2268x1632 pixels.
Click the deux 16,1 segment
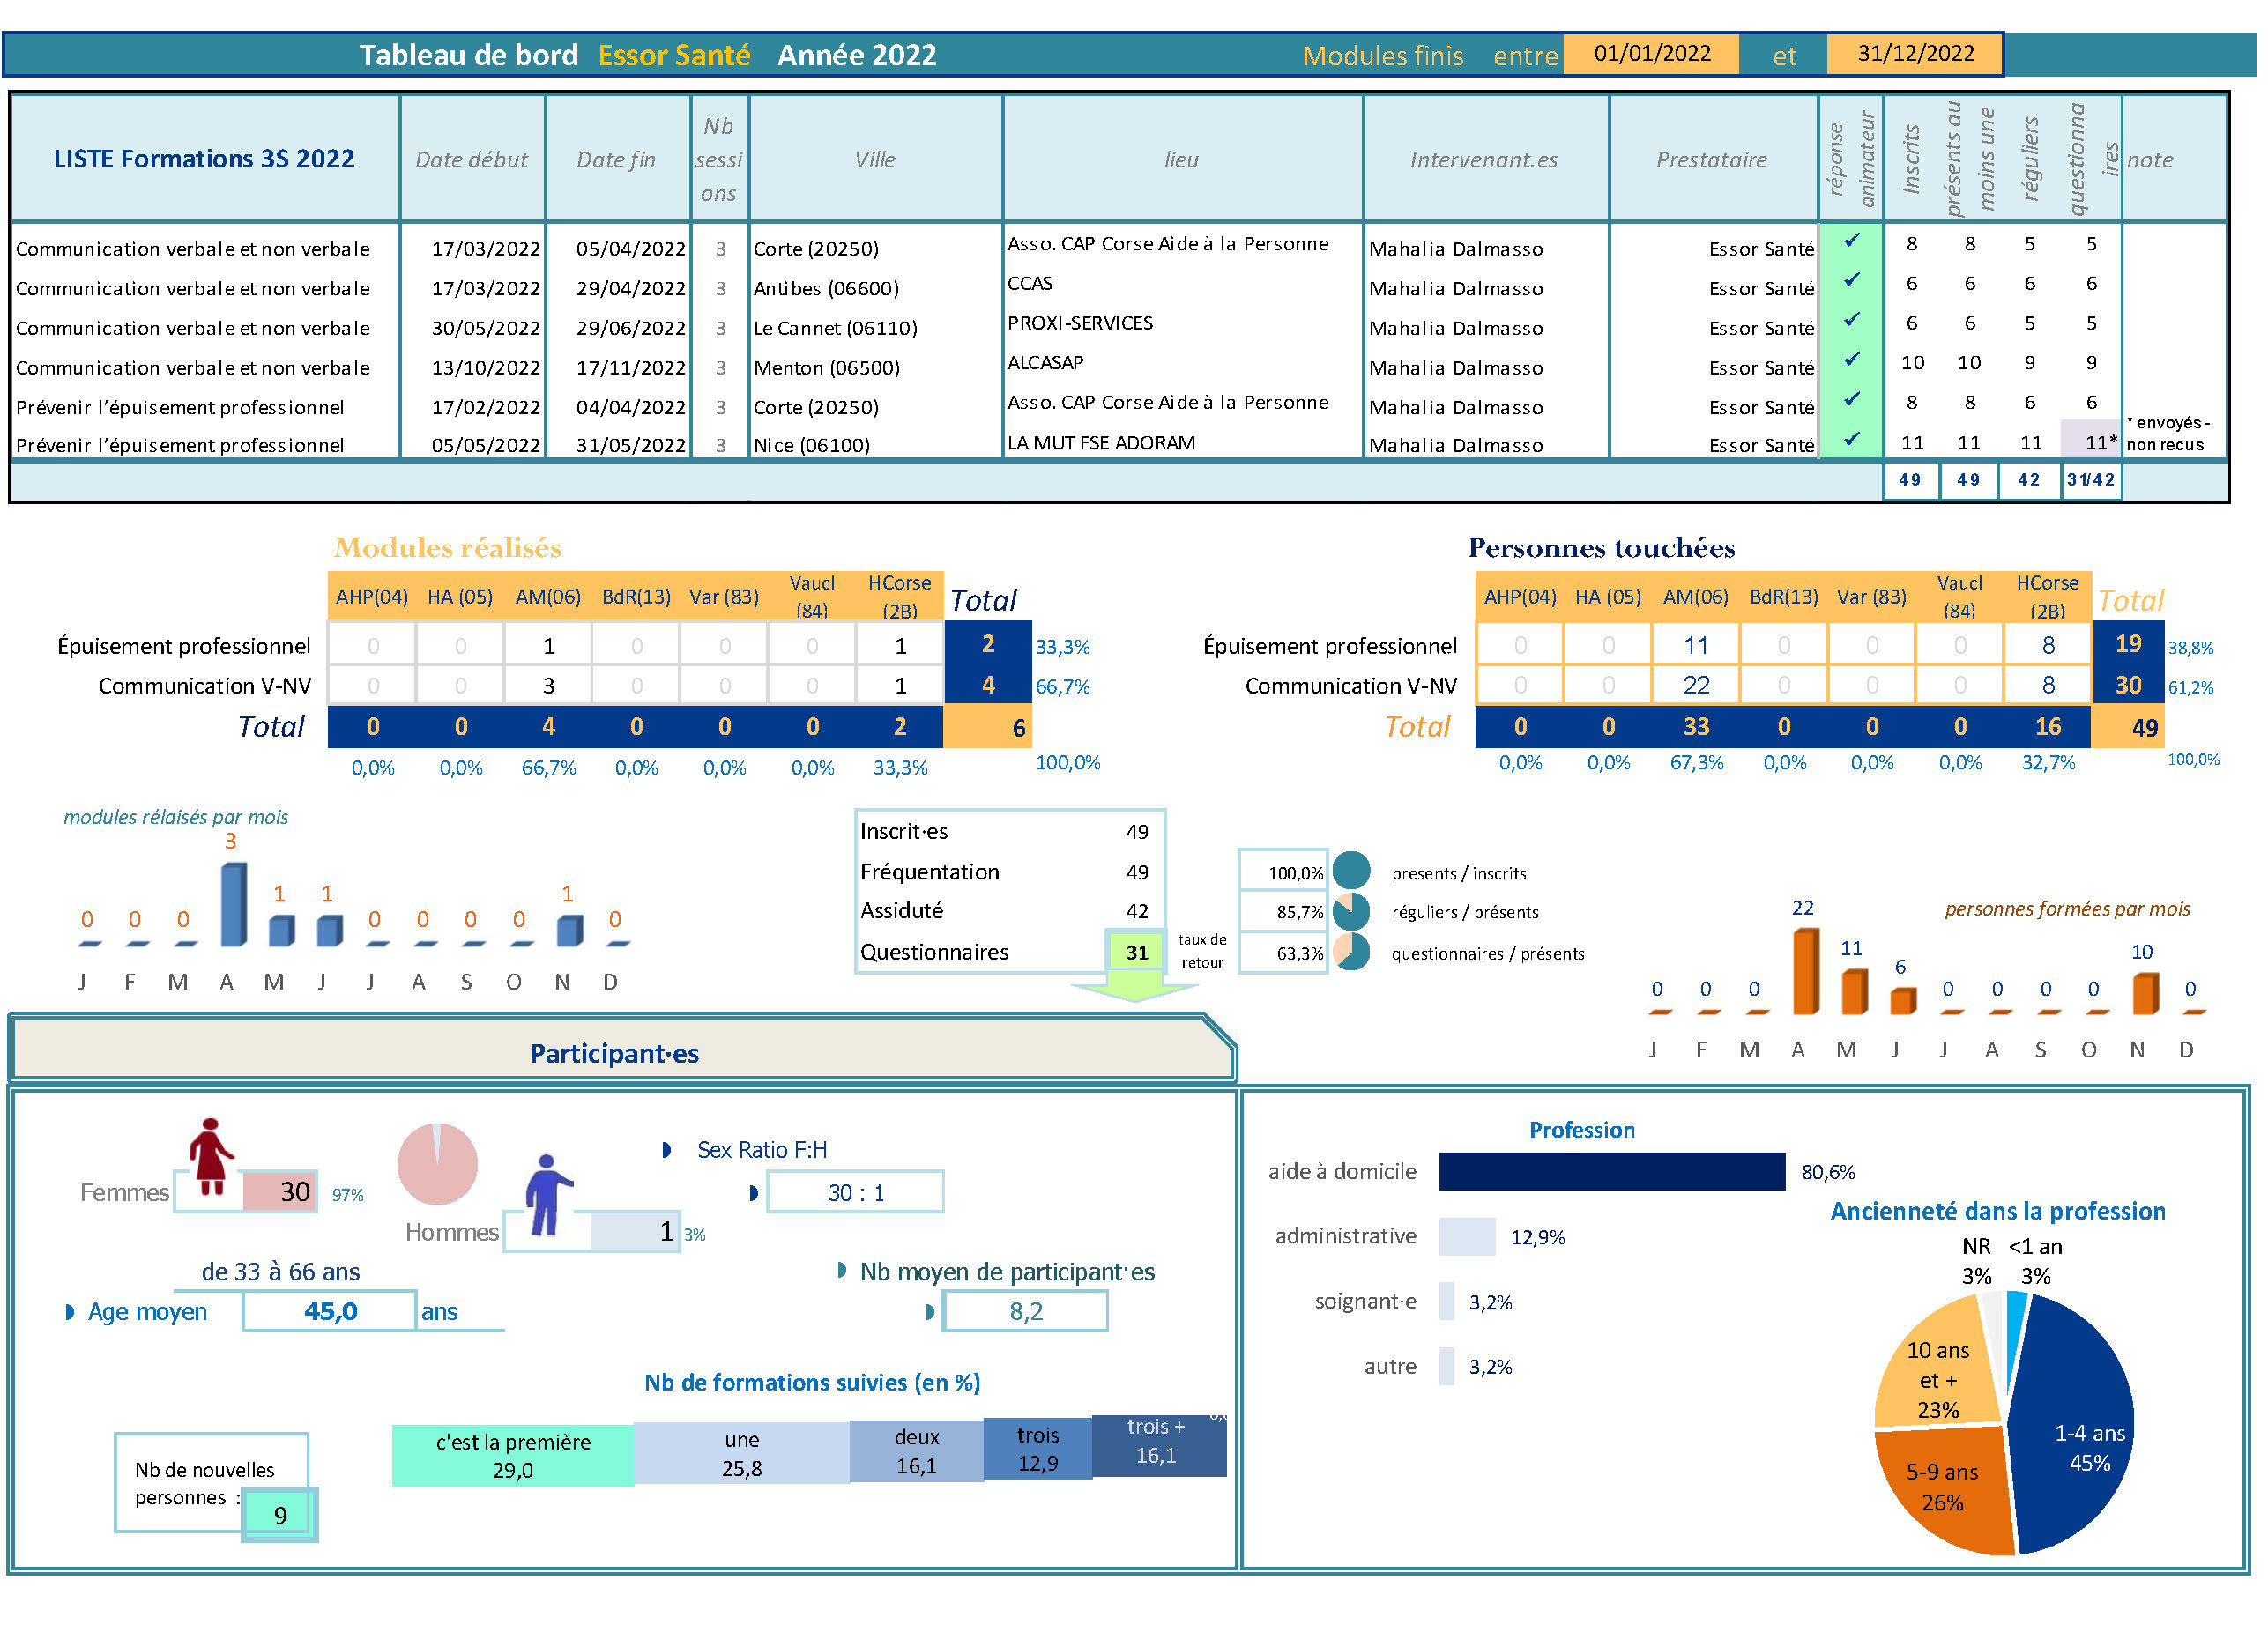click(916, 1451)
